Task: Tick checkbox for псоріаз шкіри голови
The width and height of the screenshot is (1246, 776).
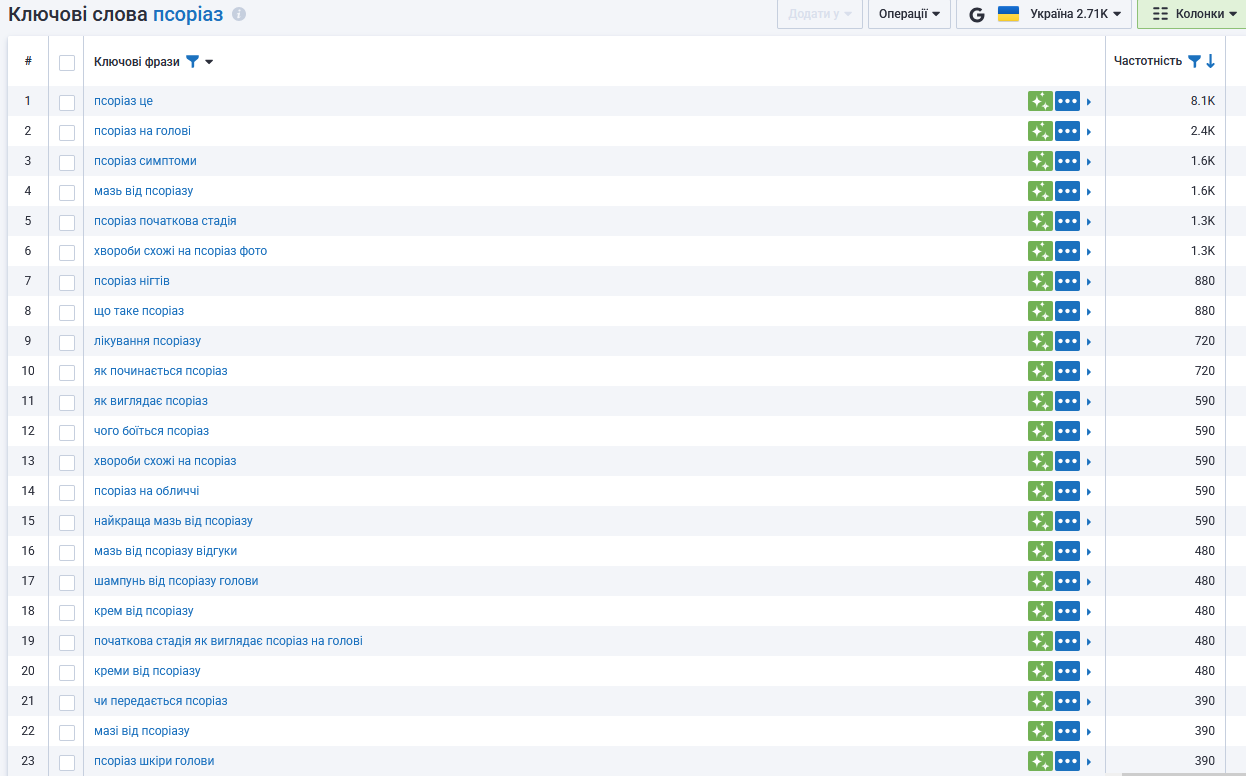Action: pos(67,762)
